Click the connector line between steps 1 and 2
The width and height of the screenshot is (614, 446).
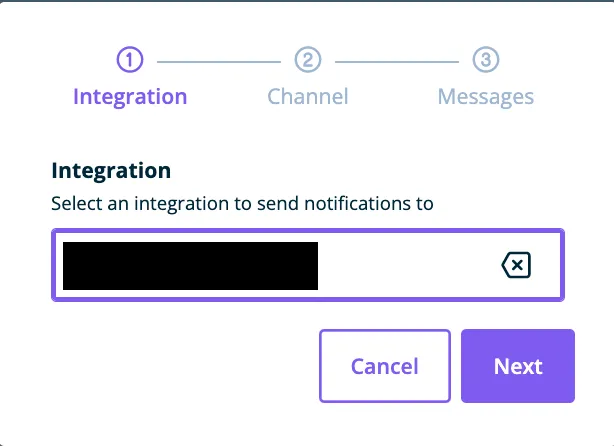(x=219, y=60)
